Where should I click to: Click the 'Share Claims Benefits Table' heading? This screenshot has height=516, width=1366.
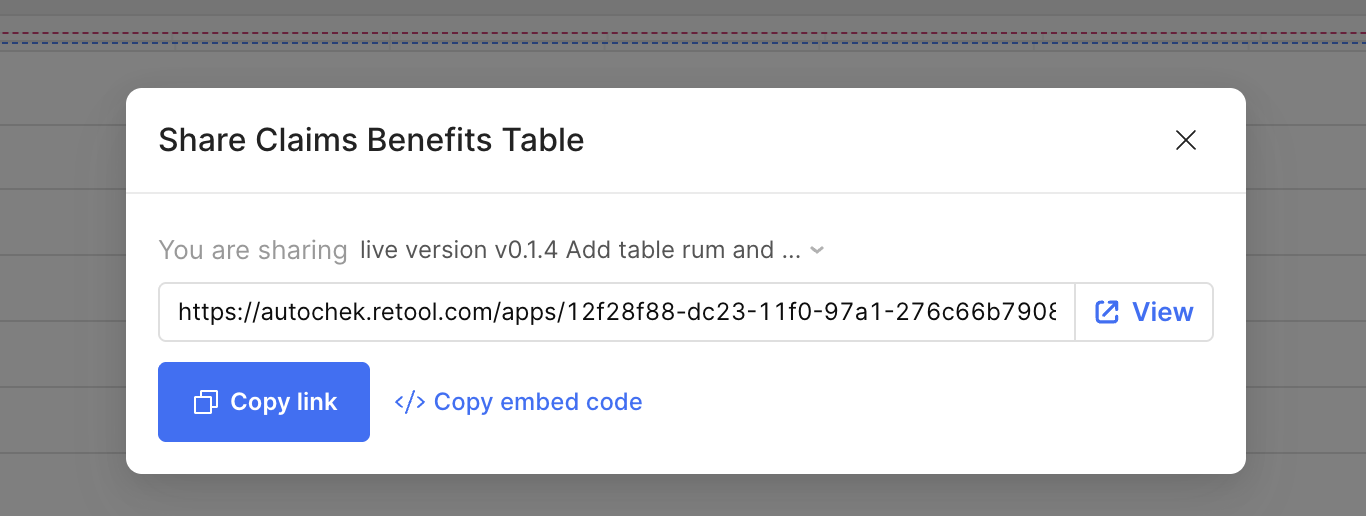(x=371, y=140)
